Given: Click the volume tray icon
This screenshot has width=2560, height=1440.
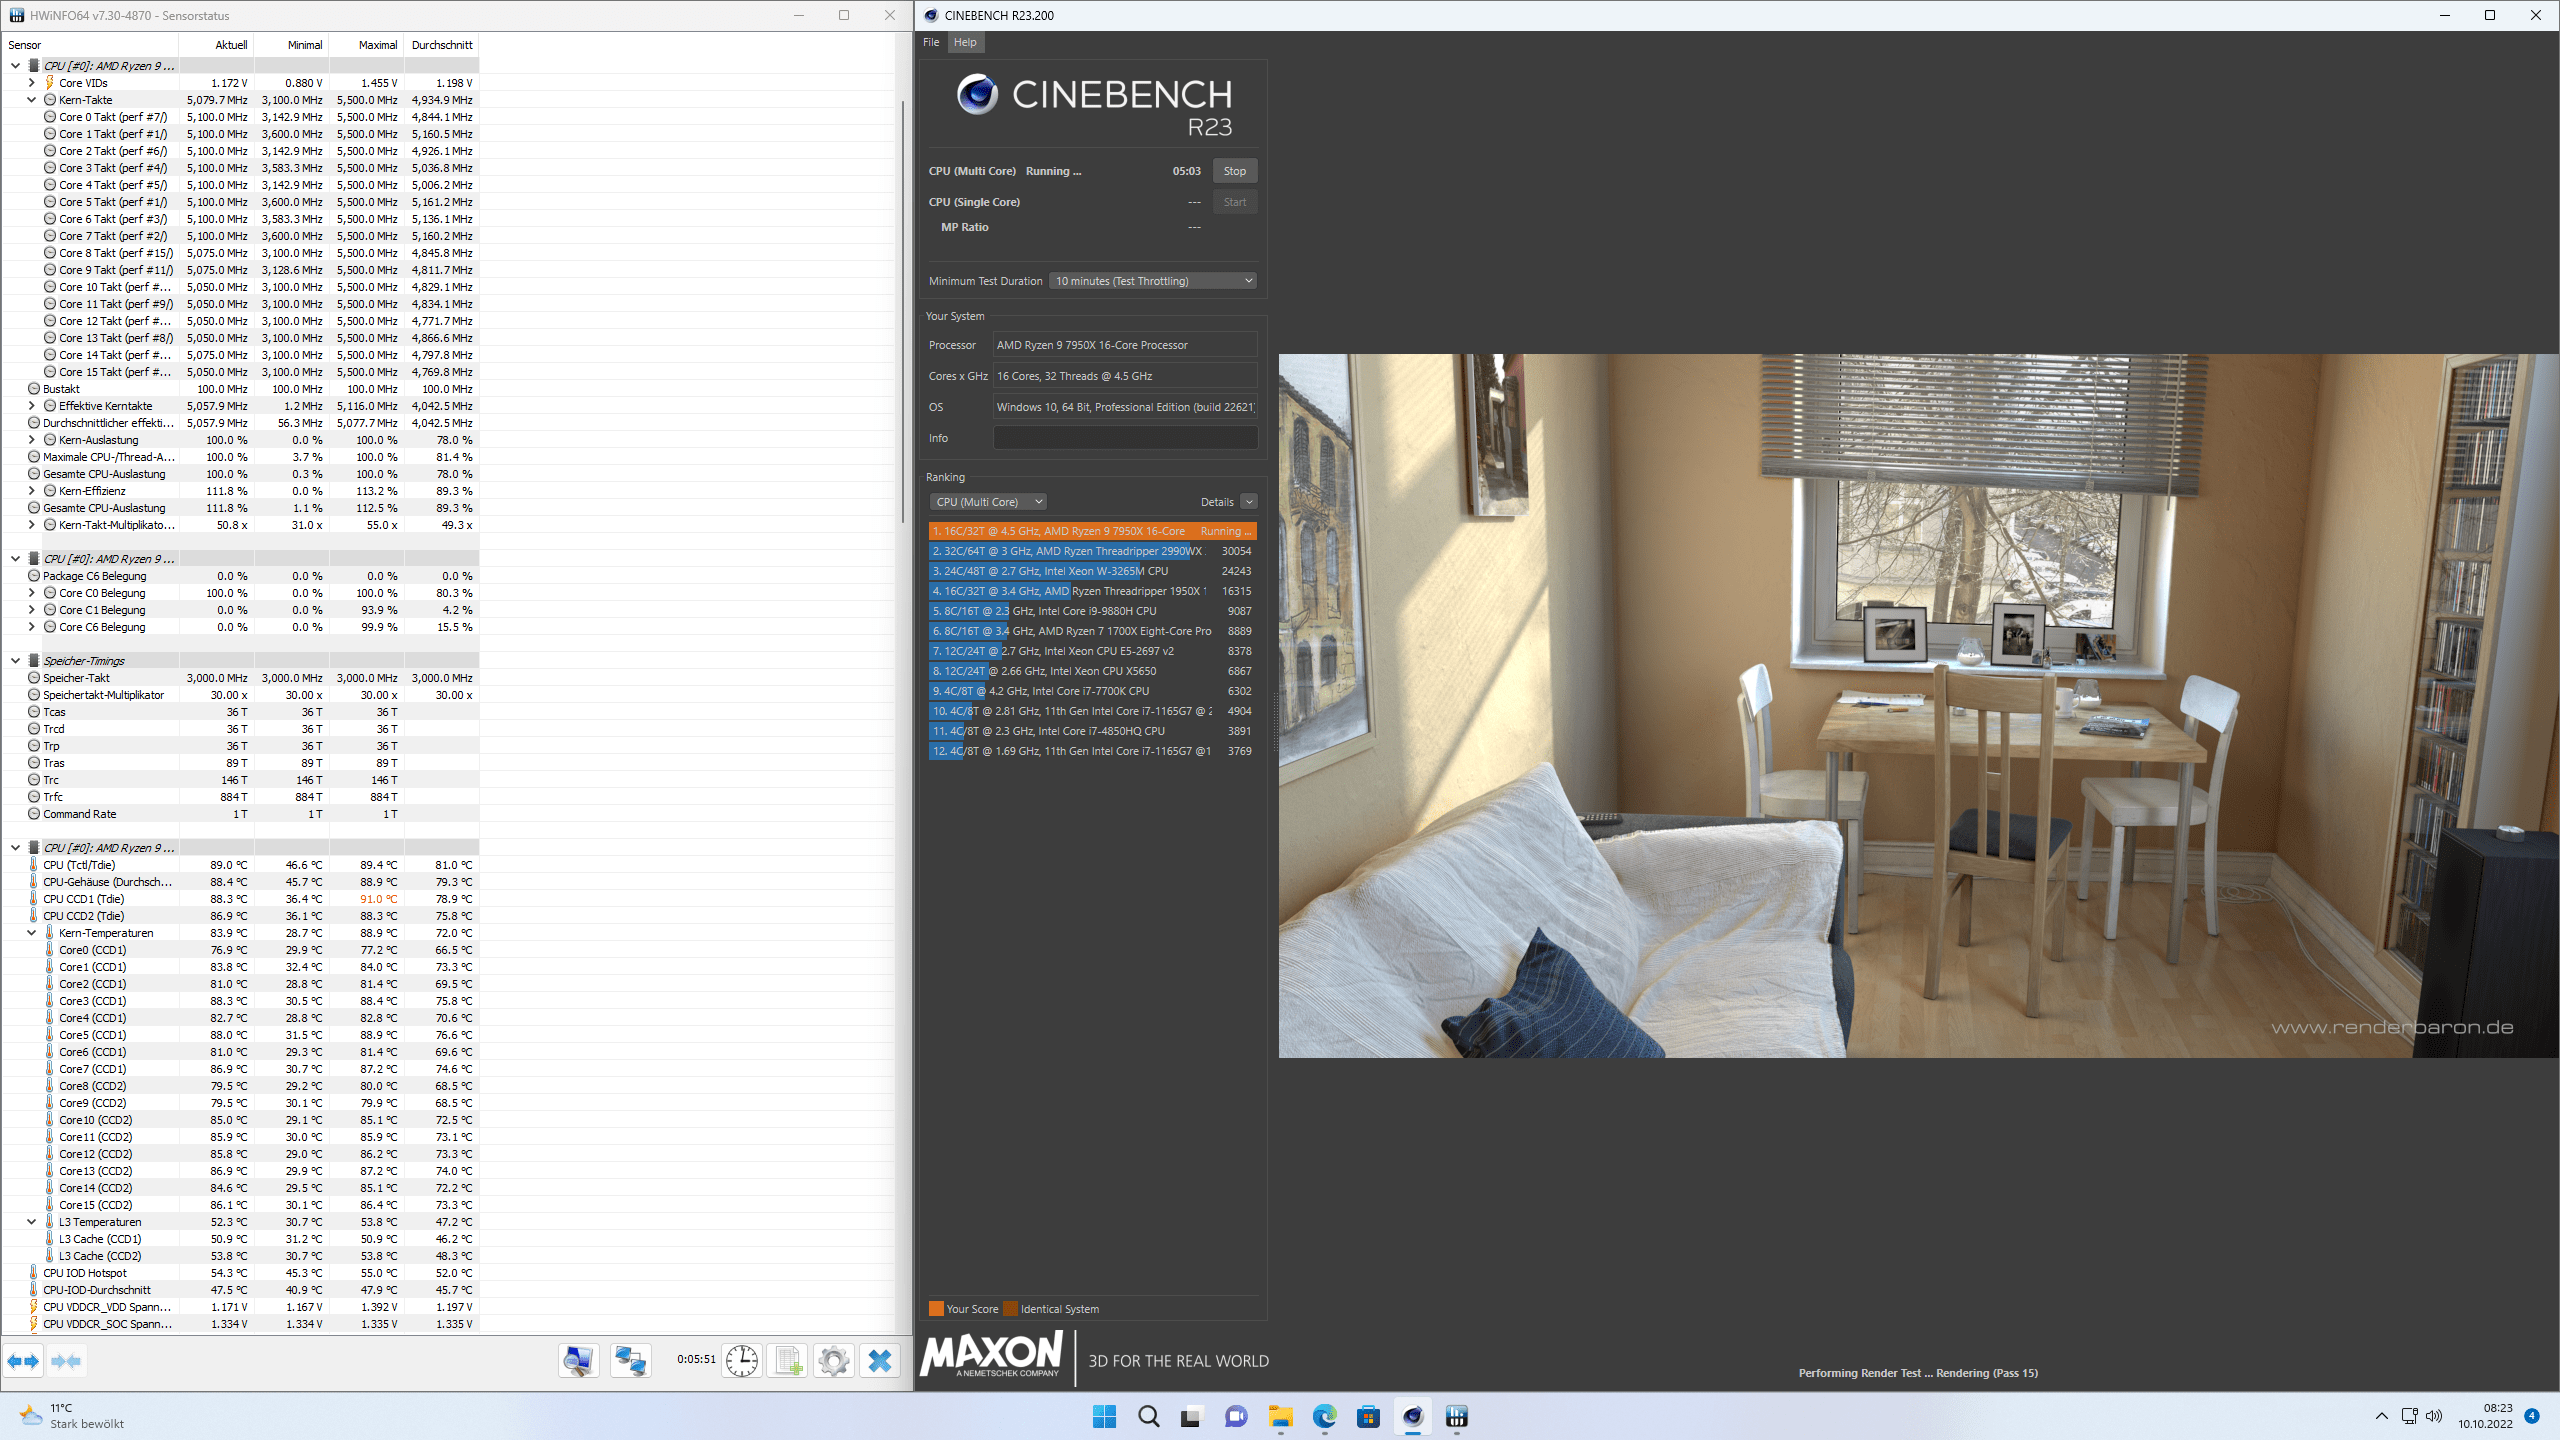Looking at the screenshot, I should (2434, 1416).
